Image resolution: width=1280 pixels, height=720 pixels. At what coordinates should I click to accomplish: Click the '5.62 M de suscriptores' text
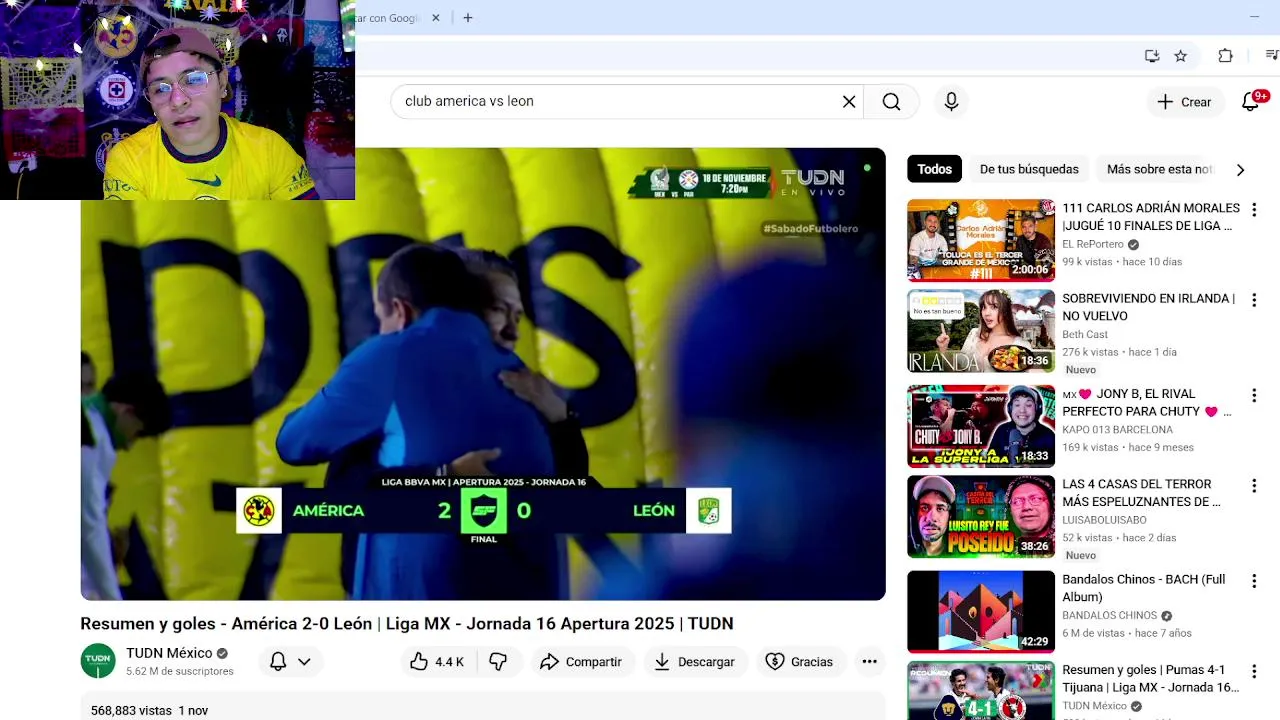pos(180,671)
